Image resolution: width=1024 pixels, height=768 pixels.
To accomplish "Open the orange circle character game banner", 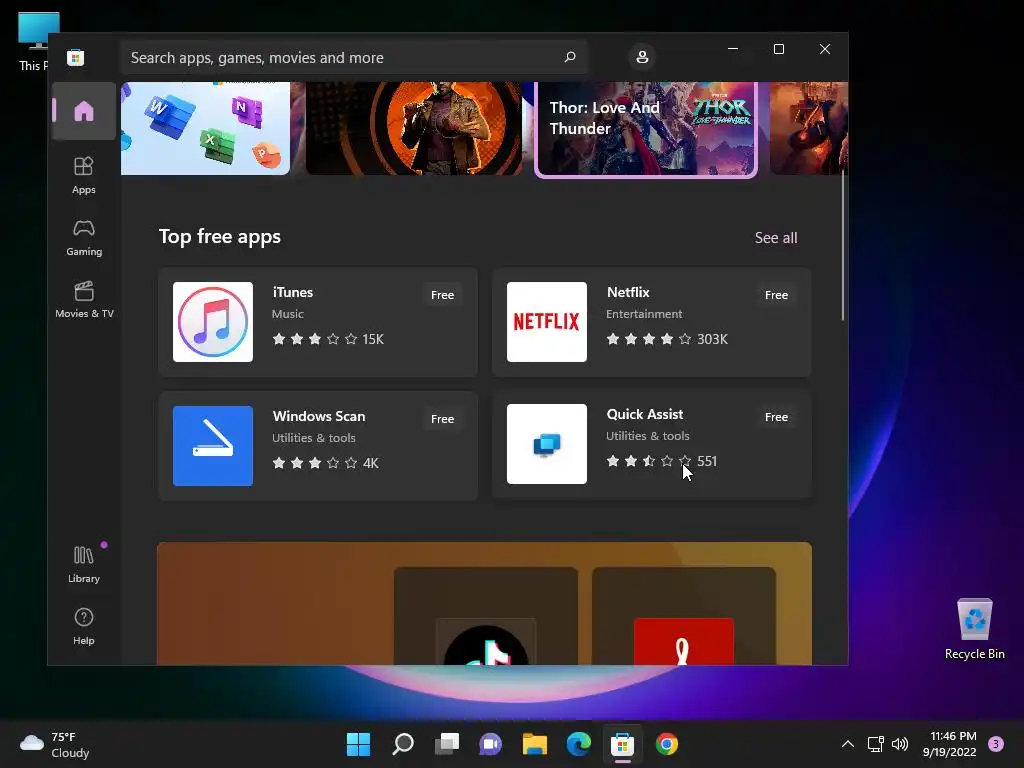I will pos(414,129).
